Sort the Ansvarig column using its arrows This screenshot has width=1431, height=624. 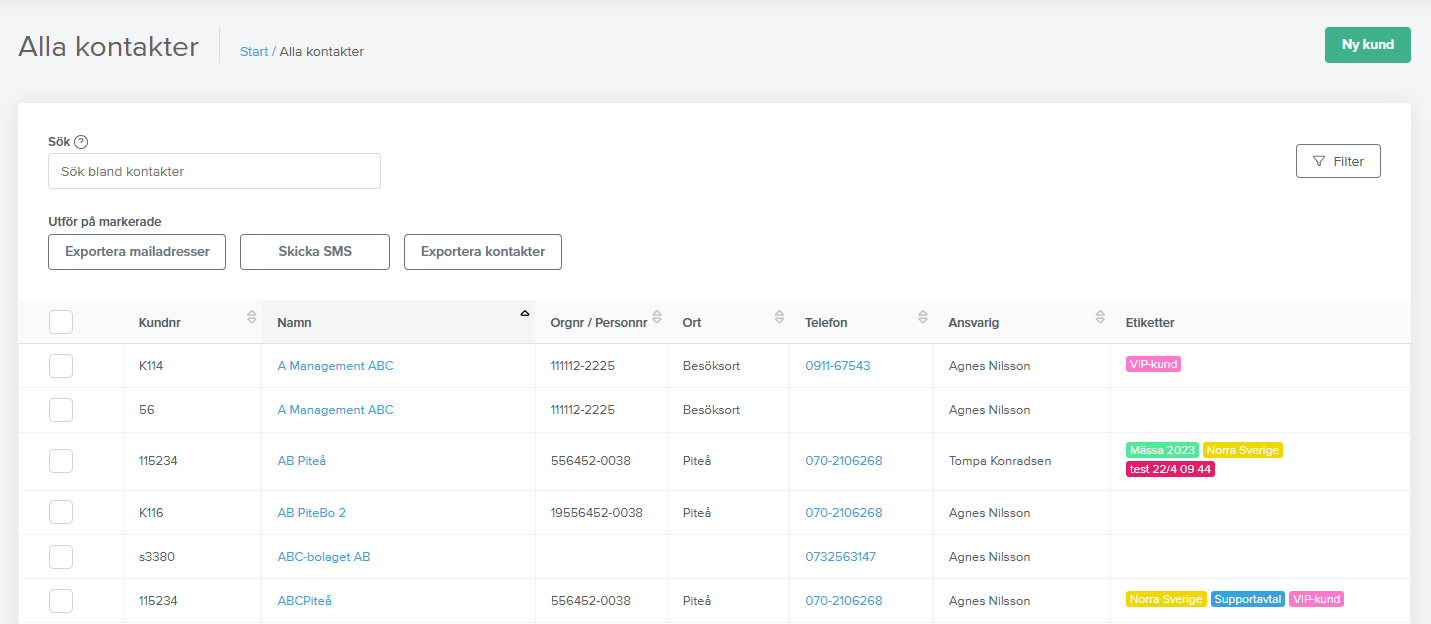click(1100, 317)
